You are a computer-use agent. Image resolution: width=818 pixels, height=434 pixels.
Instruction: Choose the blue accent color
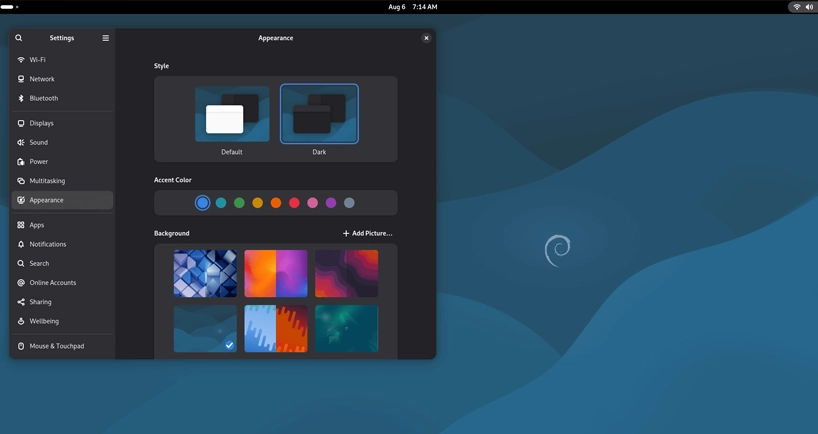pyautogui.click(x=202, y=203)
